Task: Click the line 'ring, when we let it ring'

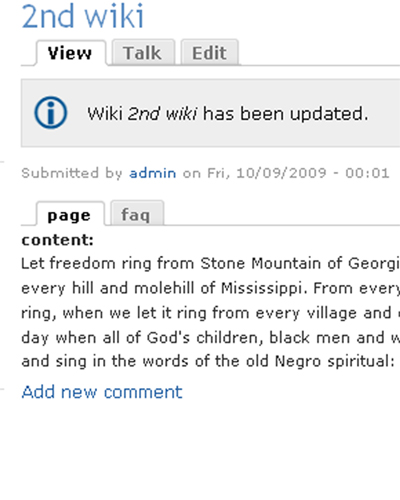Action: pyautogui.click(x=211, y=313)
